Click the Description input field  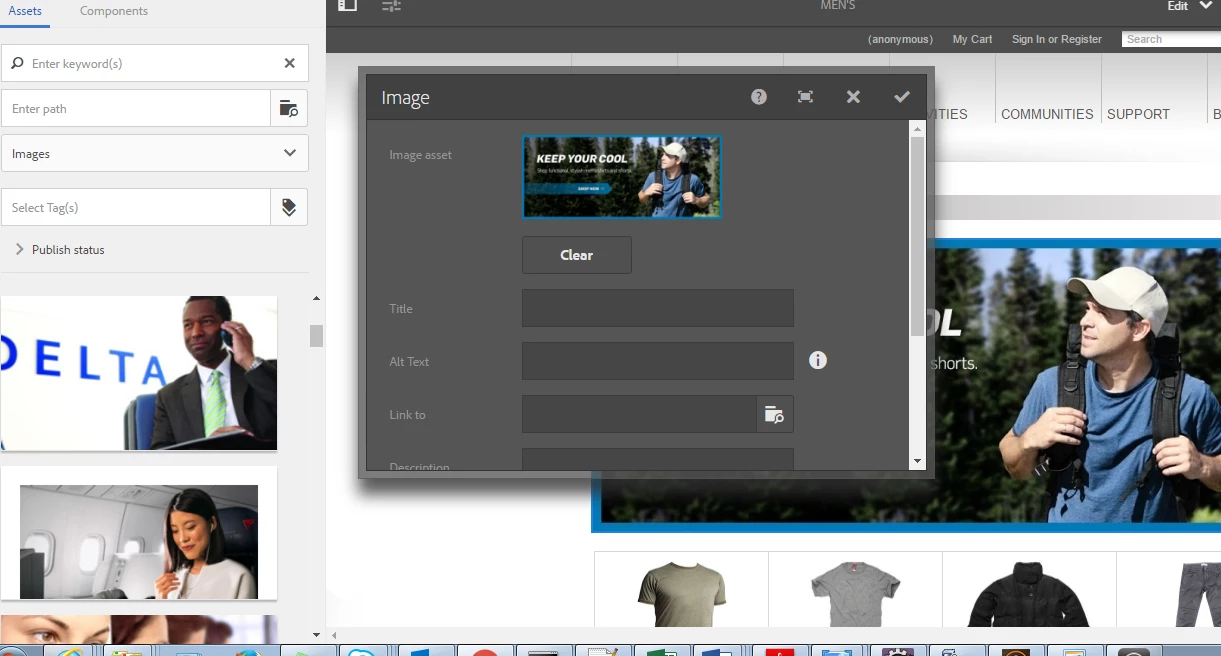[658, 459]
